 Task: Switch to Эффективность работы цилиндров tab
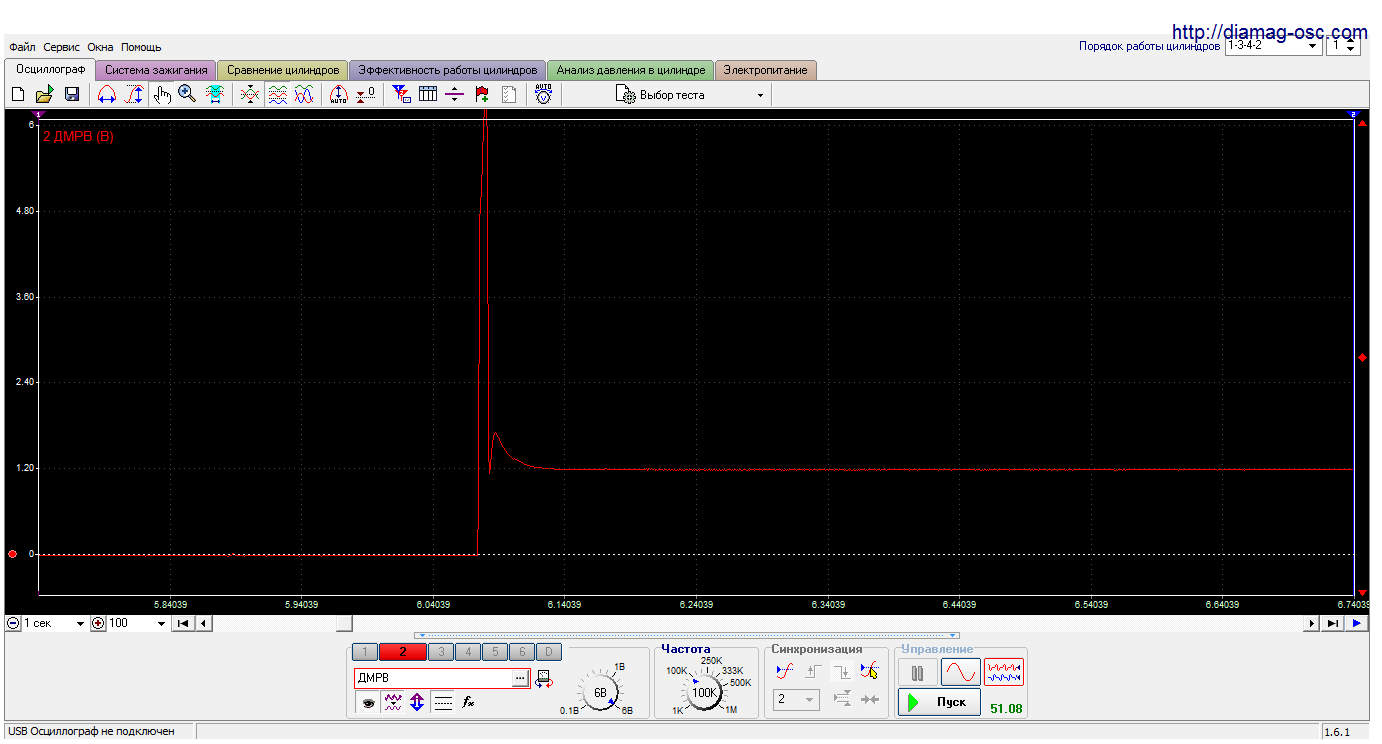447,70
